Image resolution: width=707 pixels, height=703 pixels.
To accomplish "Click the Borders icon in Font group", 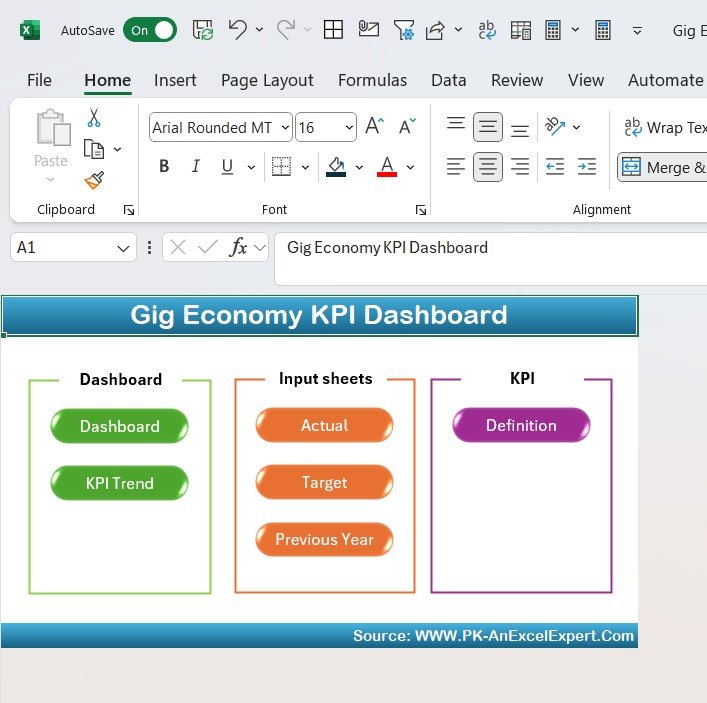I will pyautogui.click(x=281, y=166).
